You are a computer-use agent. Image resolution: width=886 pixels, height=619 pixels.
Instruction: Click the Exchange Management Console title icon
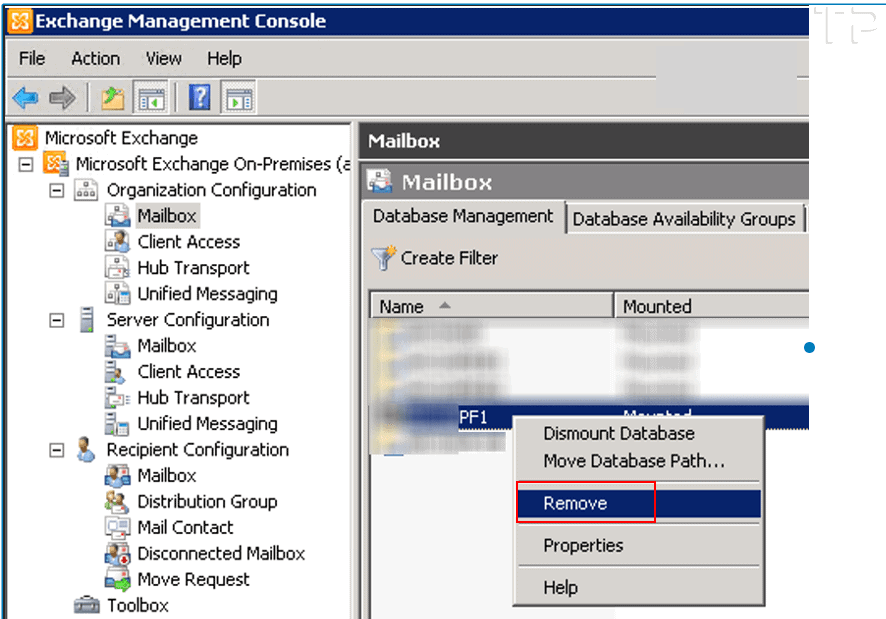(20, 21)
